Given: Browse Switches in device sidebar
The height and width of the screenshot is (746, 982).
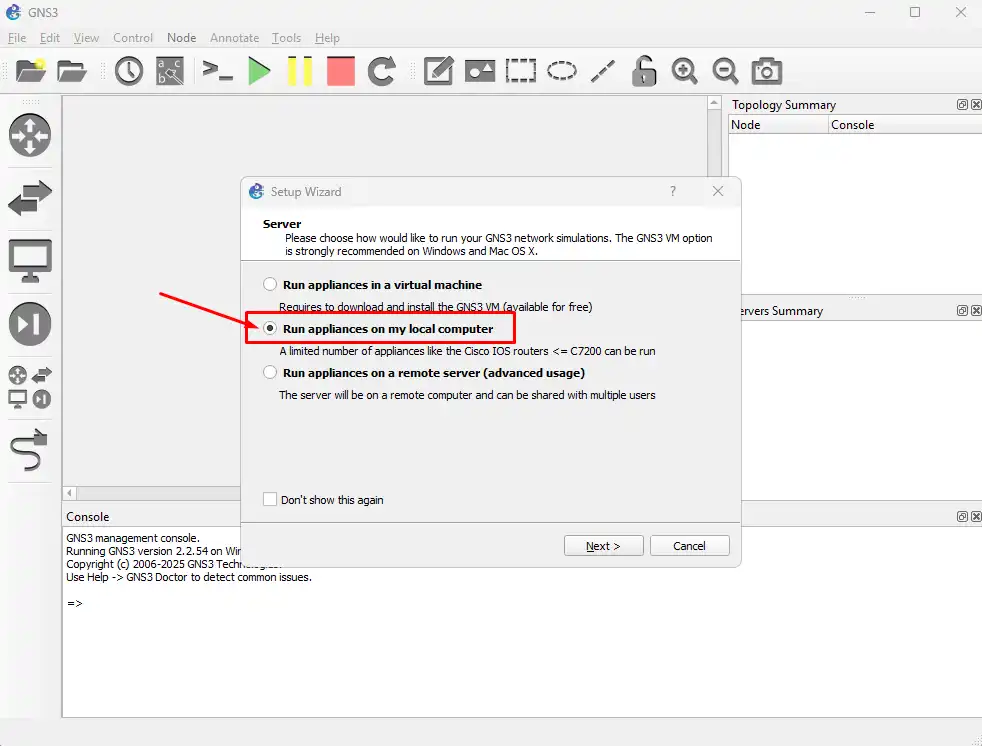Looking at the screenshot, I should [30, 199].
